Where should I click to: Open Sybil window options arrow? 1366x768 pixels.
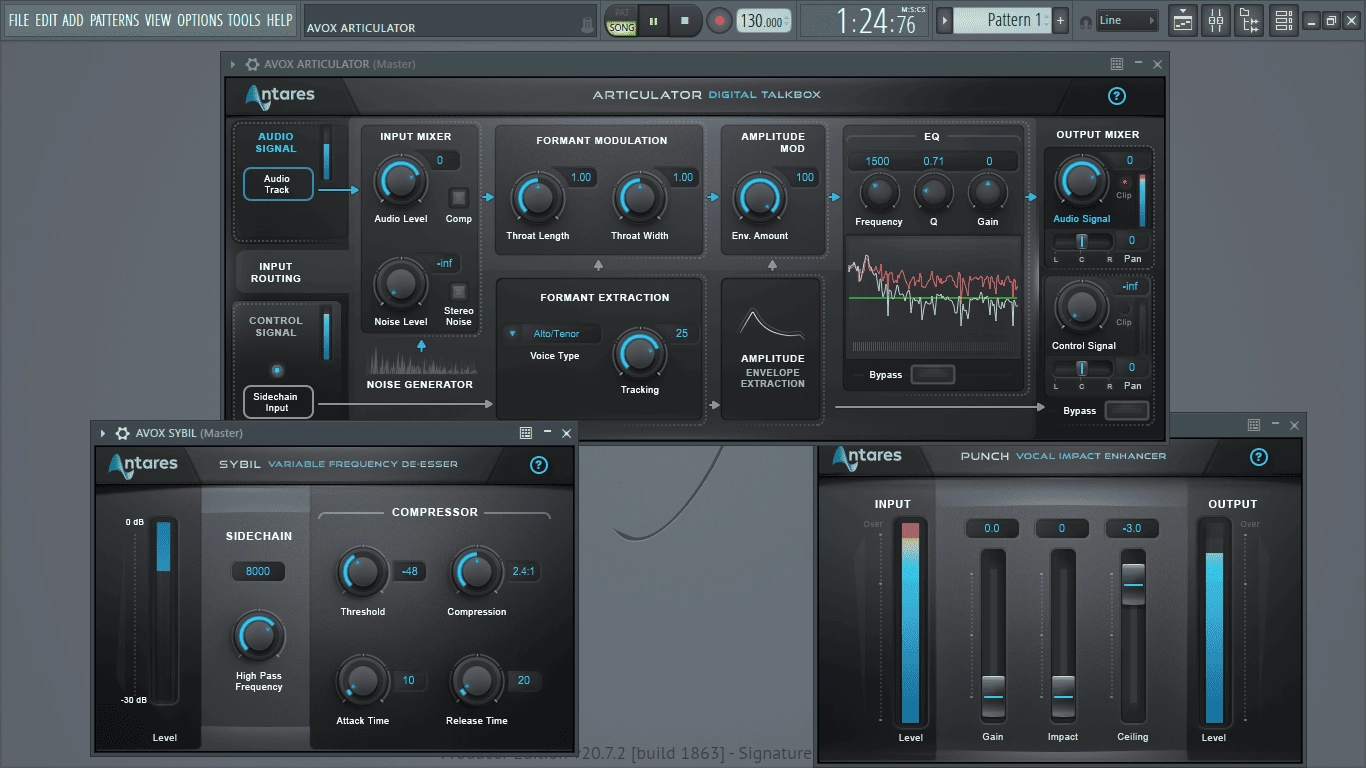[103, 433]
